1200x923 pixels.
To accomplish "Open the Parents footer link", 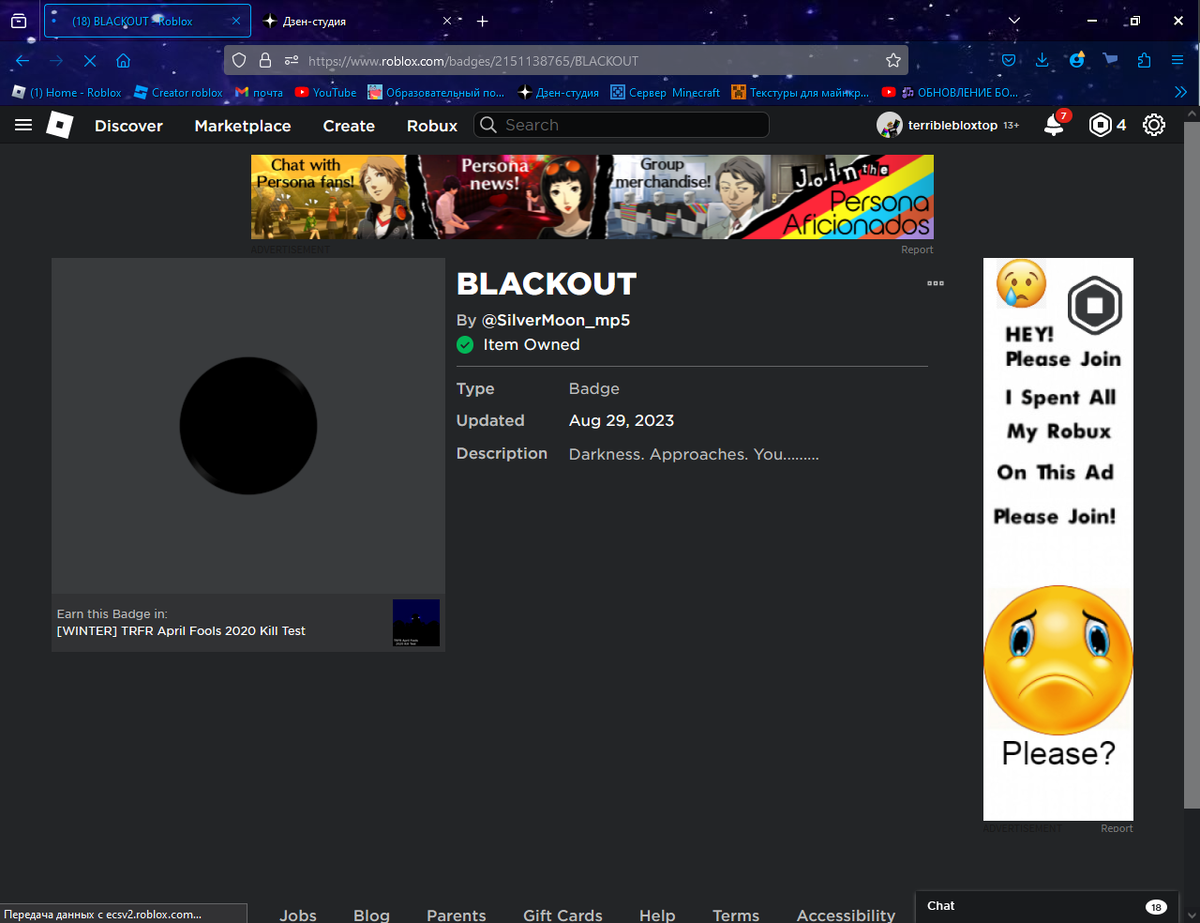I will [456, 915].
